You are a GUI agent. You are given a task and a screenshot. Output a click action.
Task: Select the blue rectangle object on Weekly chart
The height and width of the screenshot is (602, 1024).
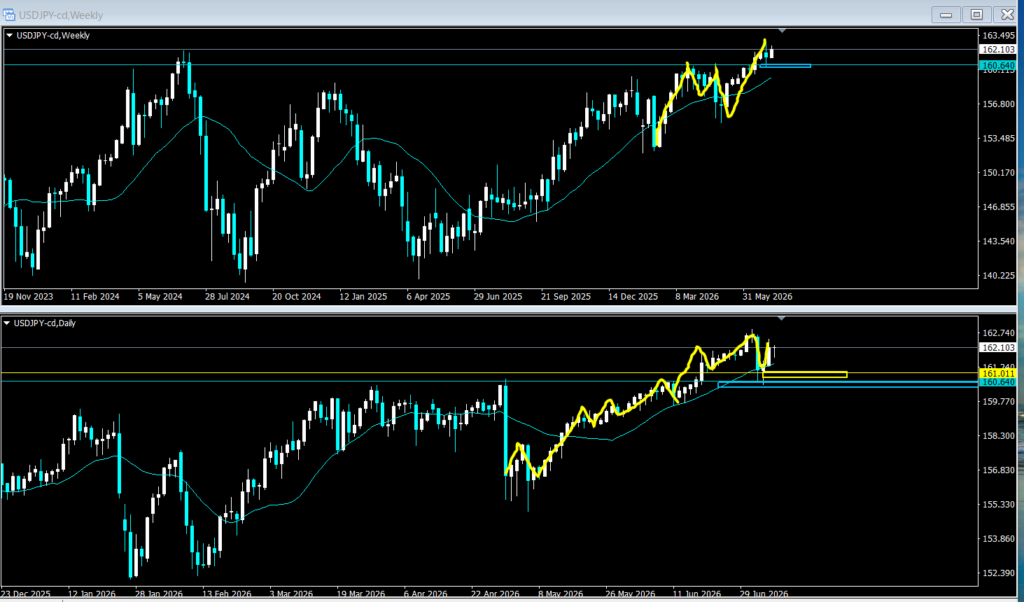[x=785, y=65]
